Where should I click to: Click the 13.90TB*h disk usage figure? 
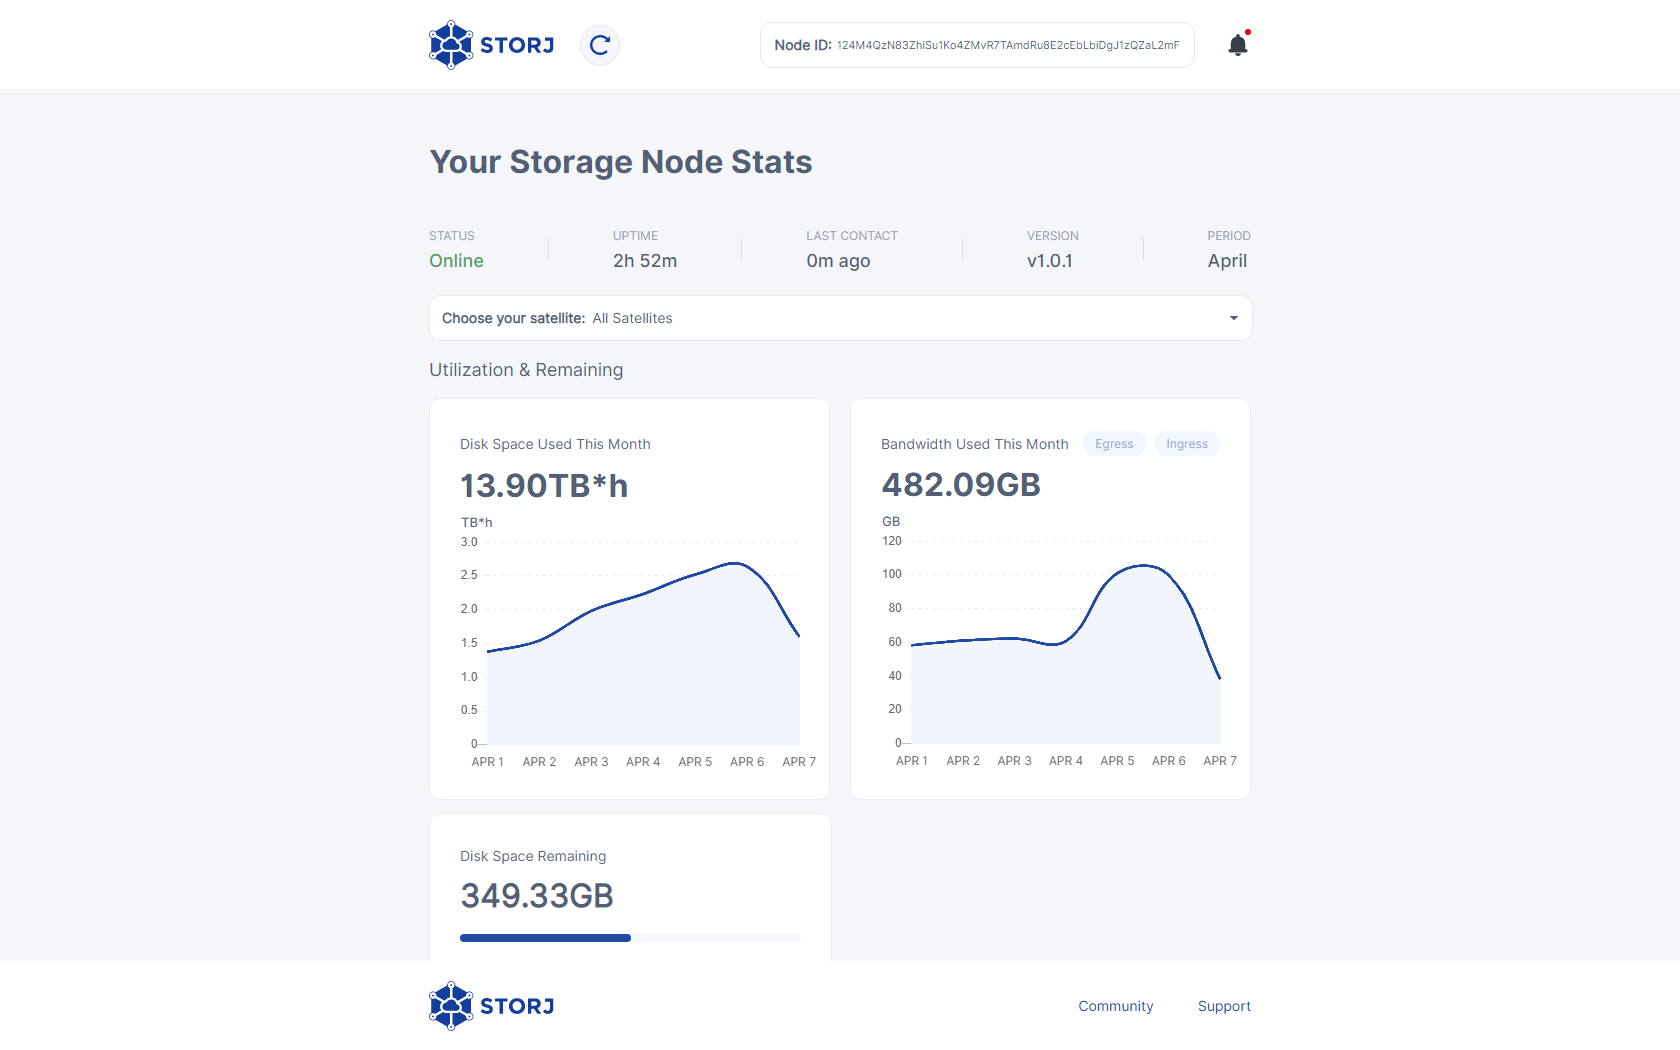[x=544, y=486]
